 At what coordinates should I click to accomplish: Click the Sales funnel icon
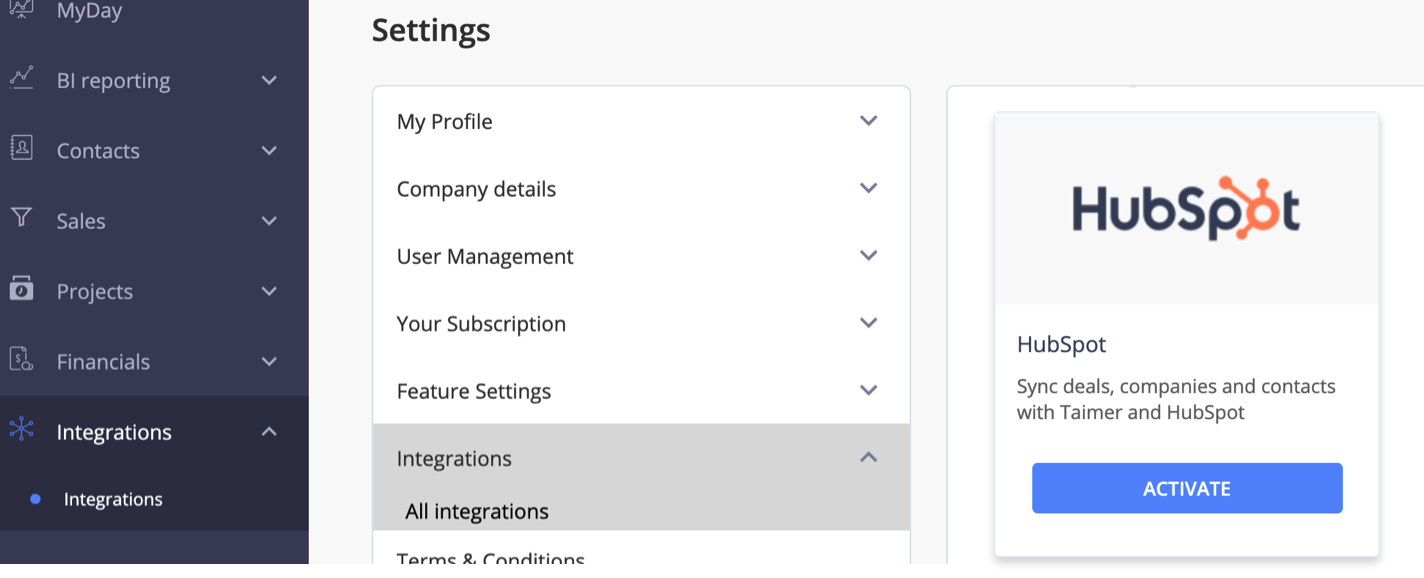pos(21,218)
